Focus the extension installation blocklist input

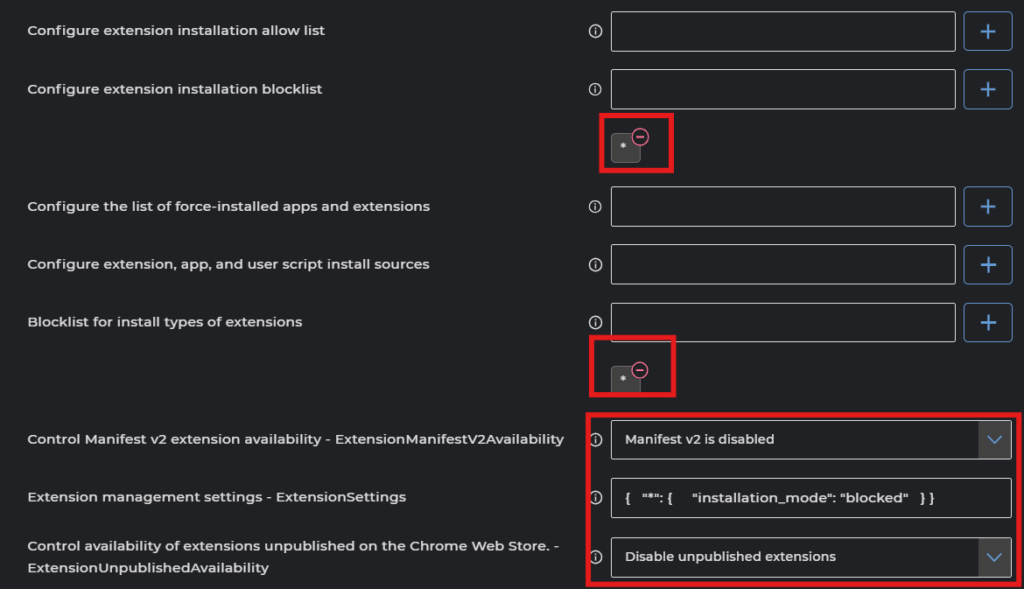pos(783,90)
